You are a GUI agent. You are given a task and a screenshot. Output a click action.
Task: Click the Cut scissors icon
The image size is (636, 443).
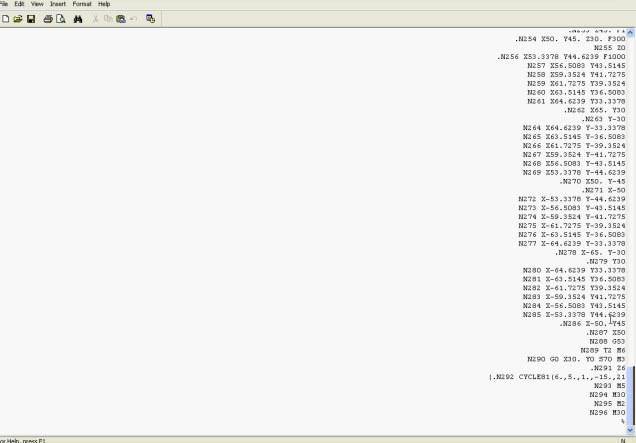pyautogui.click(x=96, y=19)
